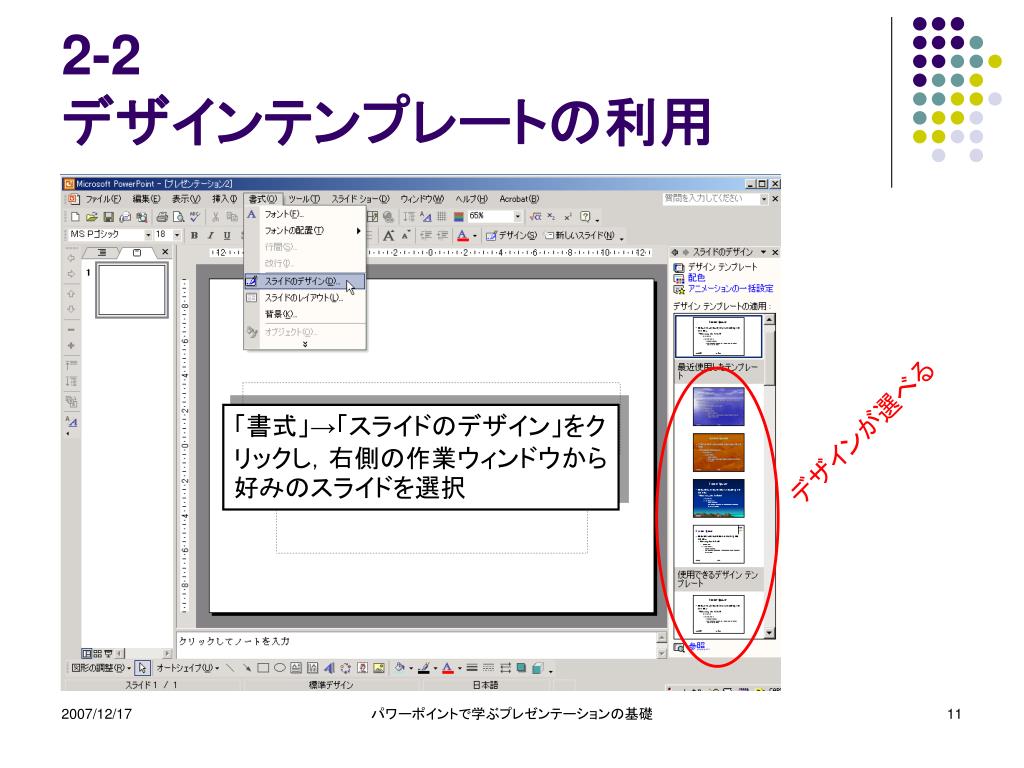Image resolution: width=1024 pixels, height=768 pixels.
Task: Choose スライドのレイアウト menu entry
Action: pyautogui.click(x=304, y=298)
